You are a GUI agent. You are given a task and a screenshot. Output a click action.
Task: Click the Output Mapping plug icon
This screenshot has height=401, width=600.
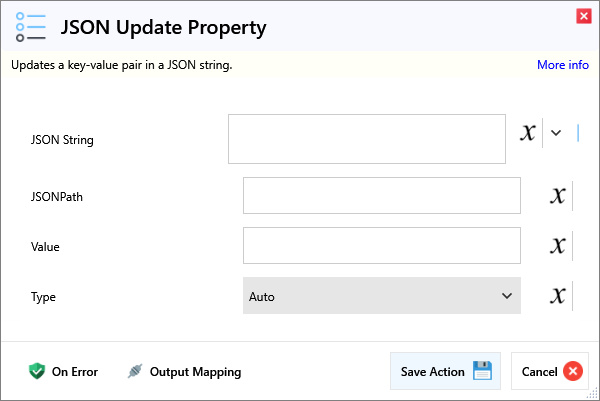coord(135,372)
